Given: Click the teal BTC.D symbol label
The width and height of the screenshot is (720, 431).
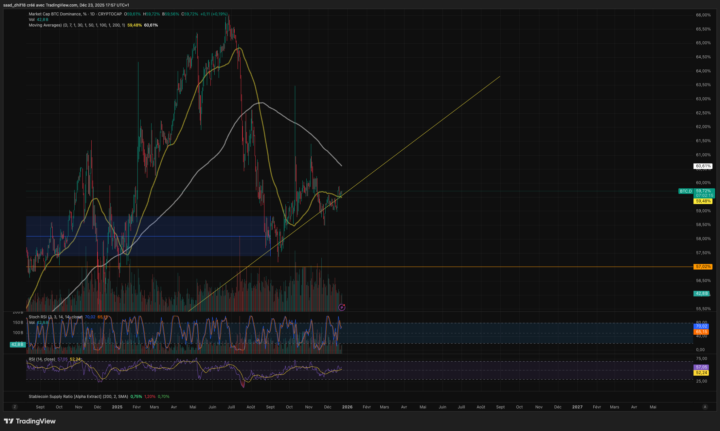Looking at the screenshot, I should (686, 191).
